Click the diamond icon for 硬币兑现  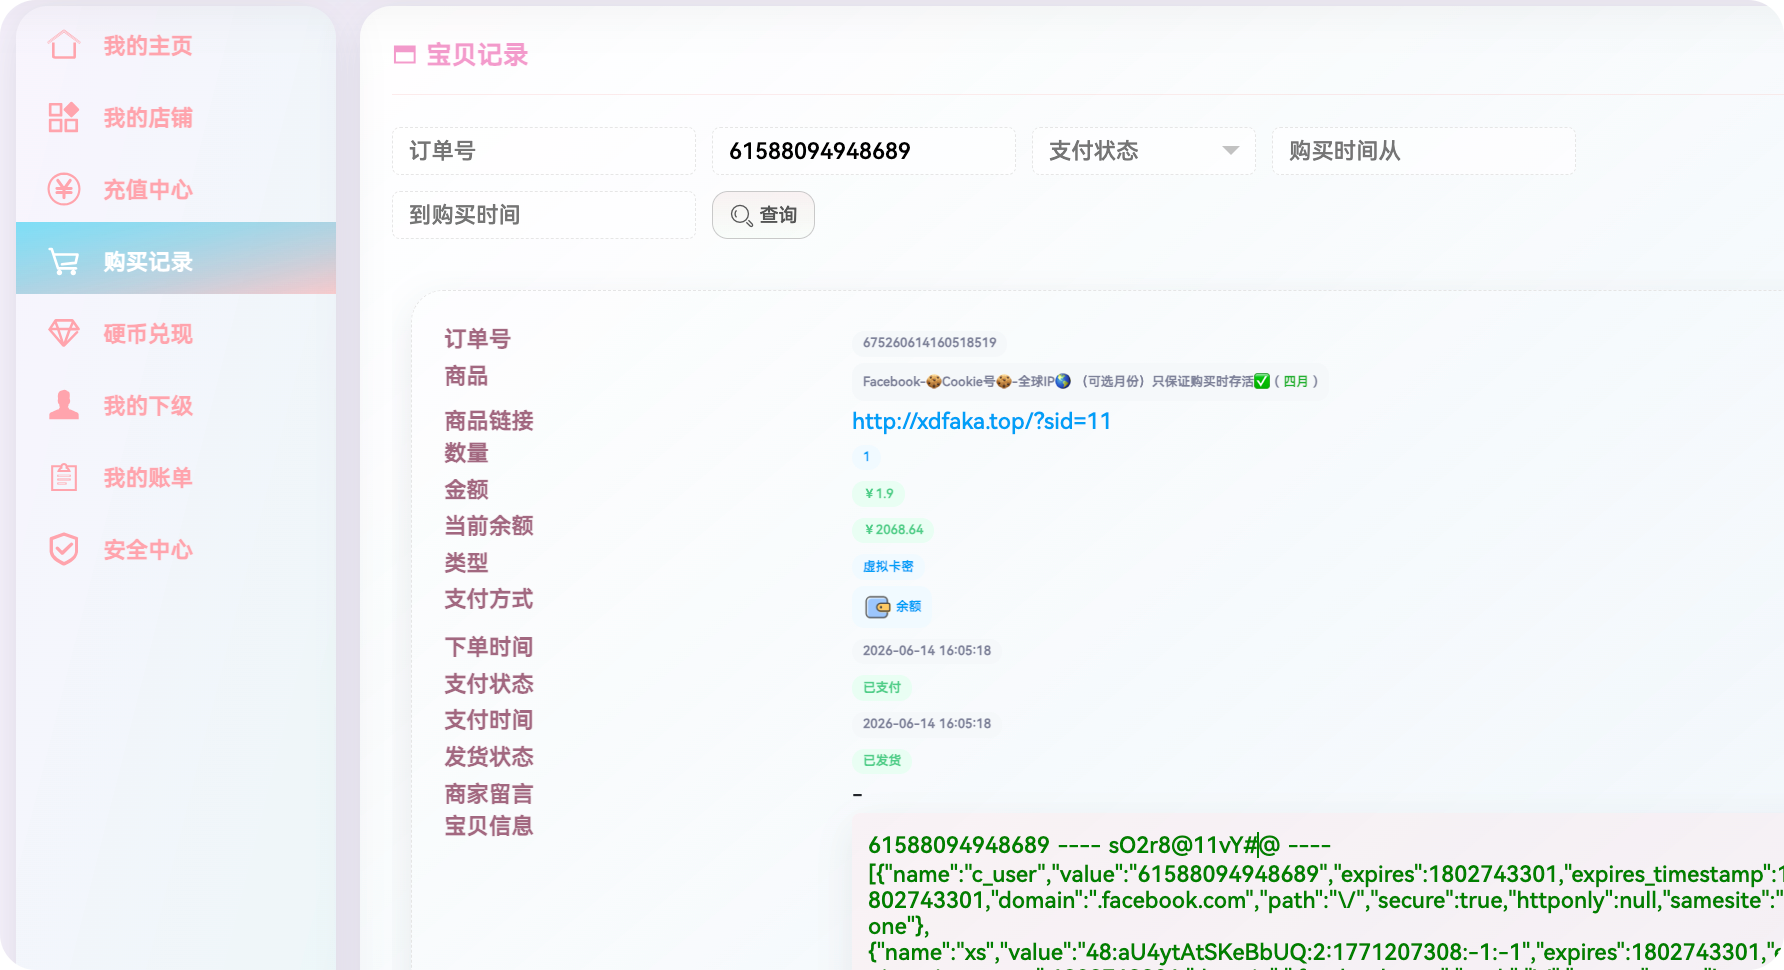point(64,333)
